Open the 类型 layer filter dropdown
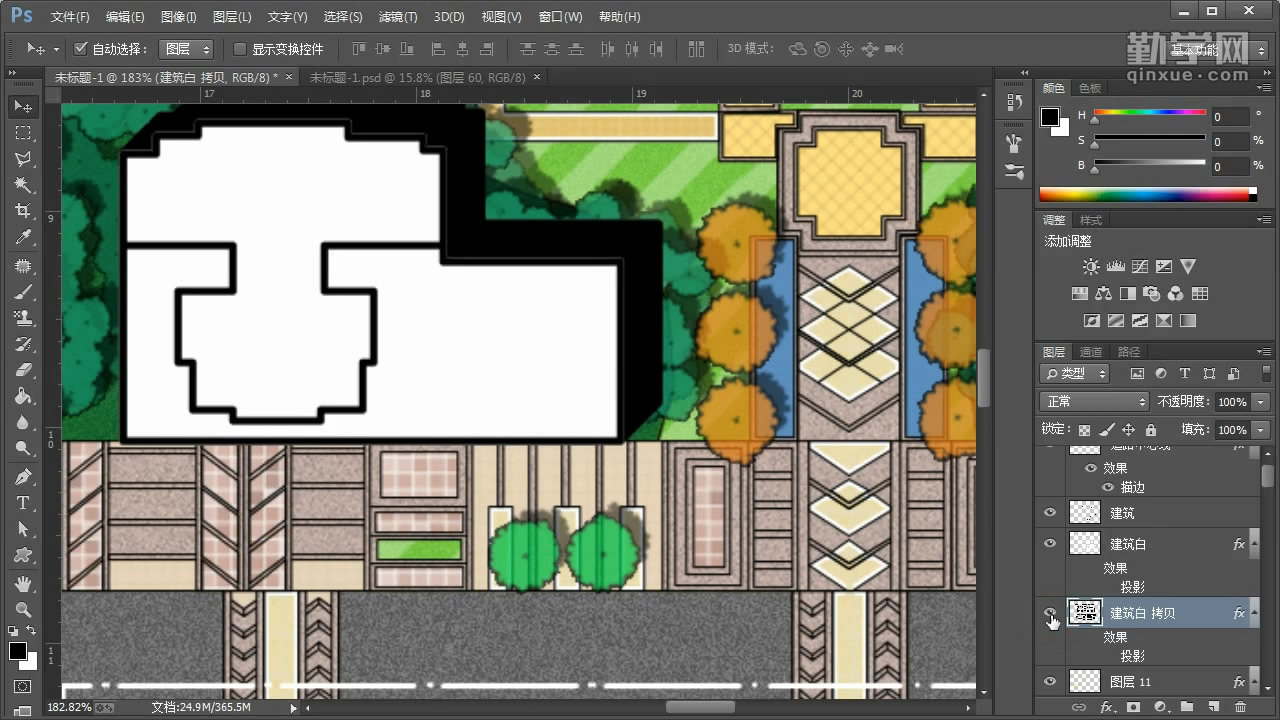This screenshot has width=1280, height=720. click(1075, 373)
